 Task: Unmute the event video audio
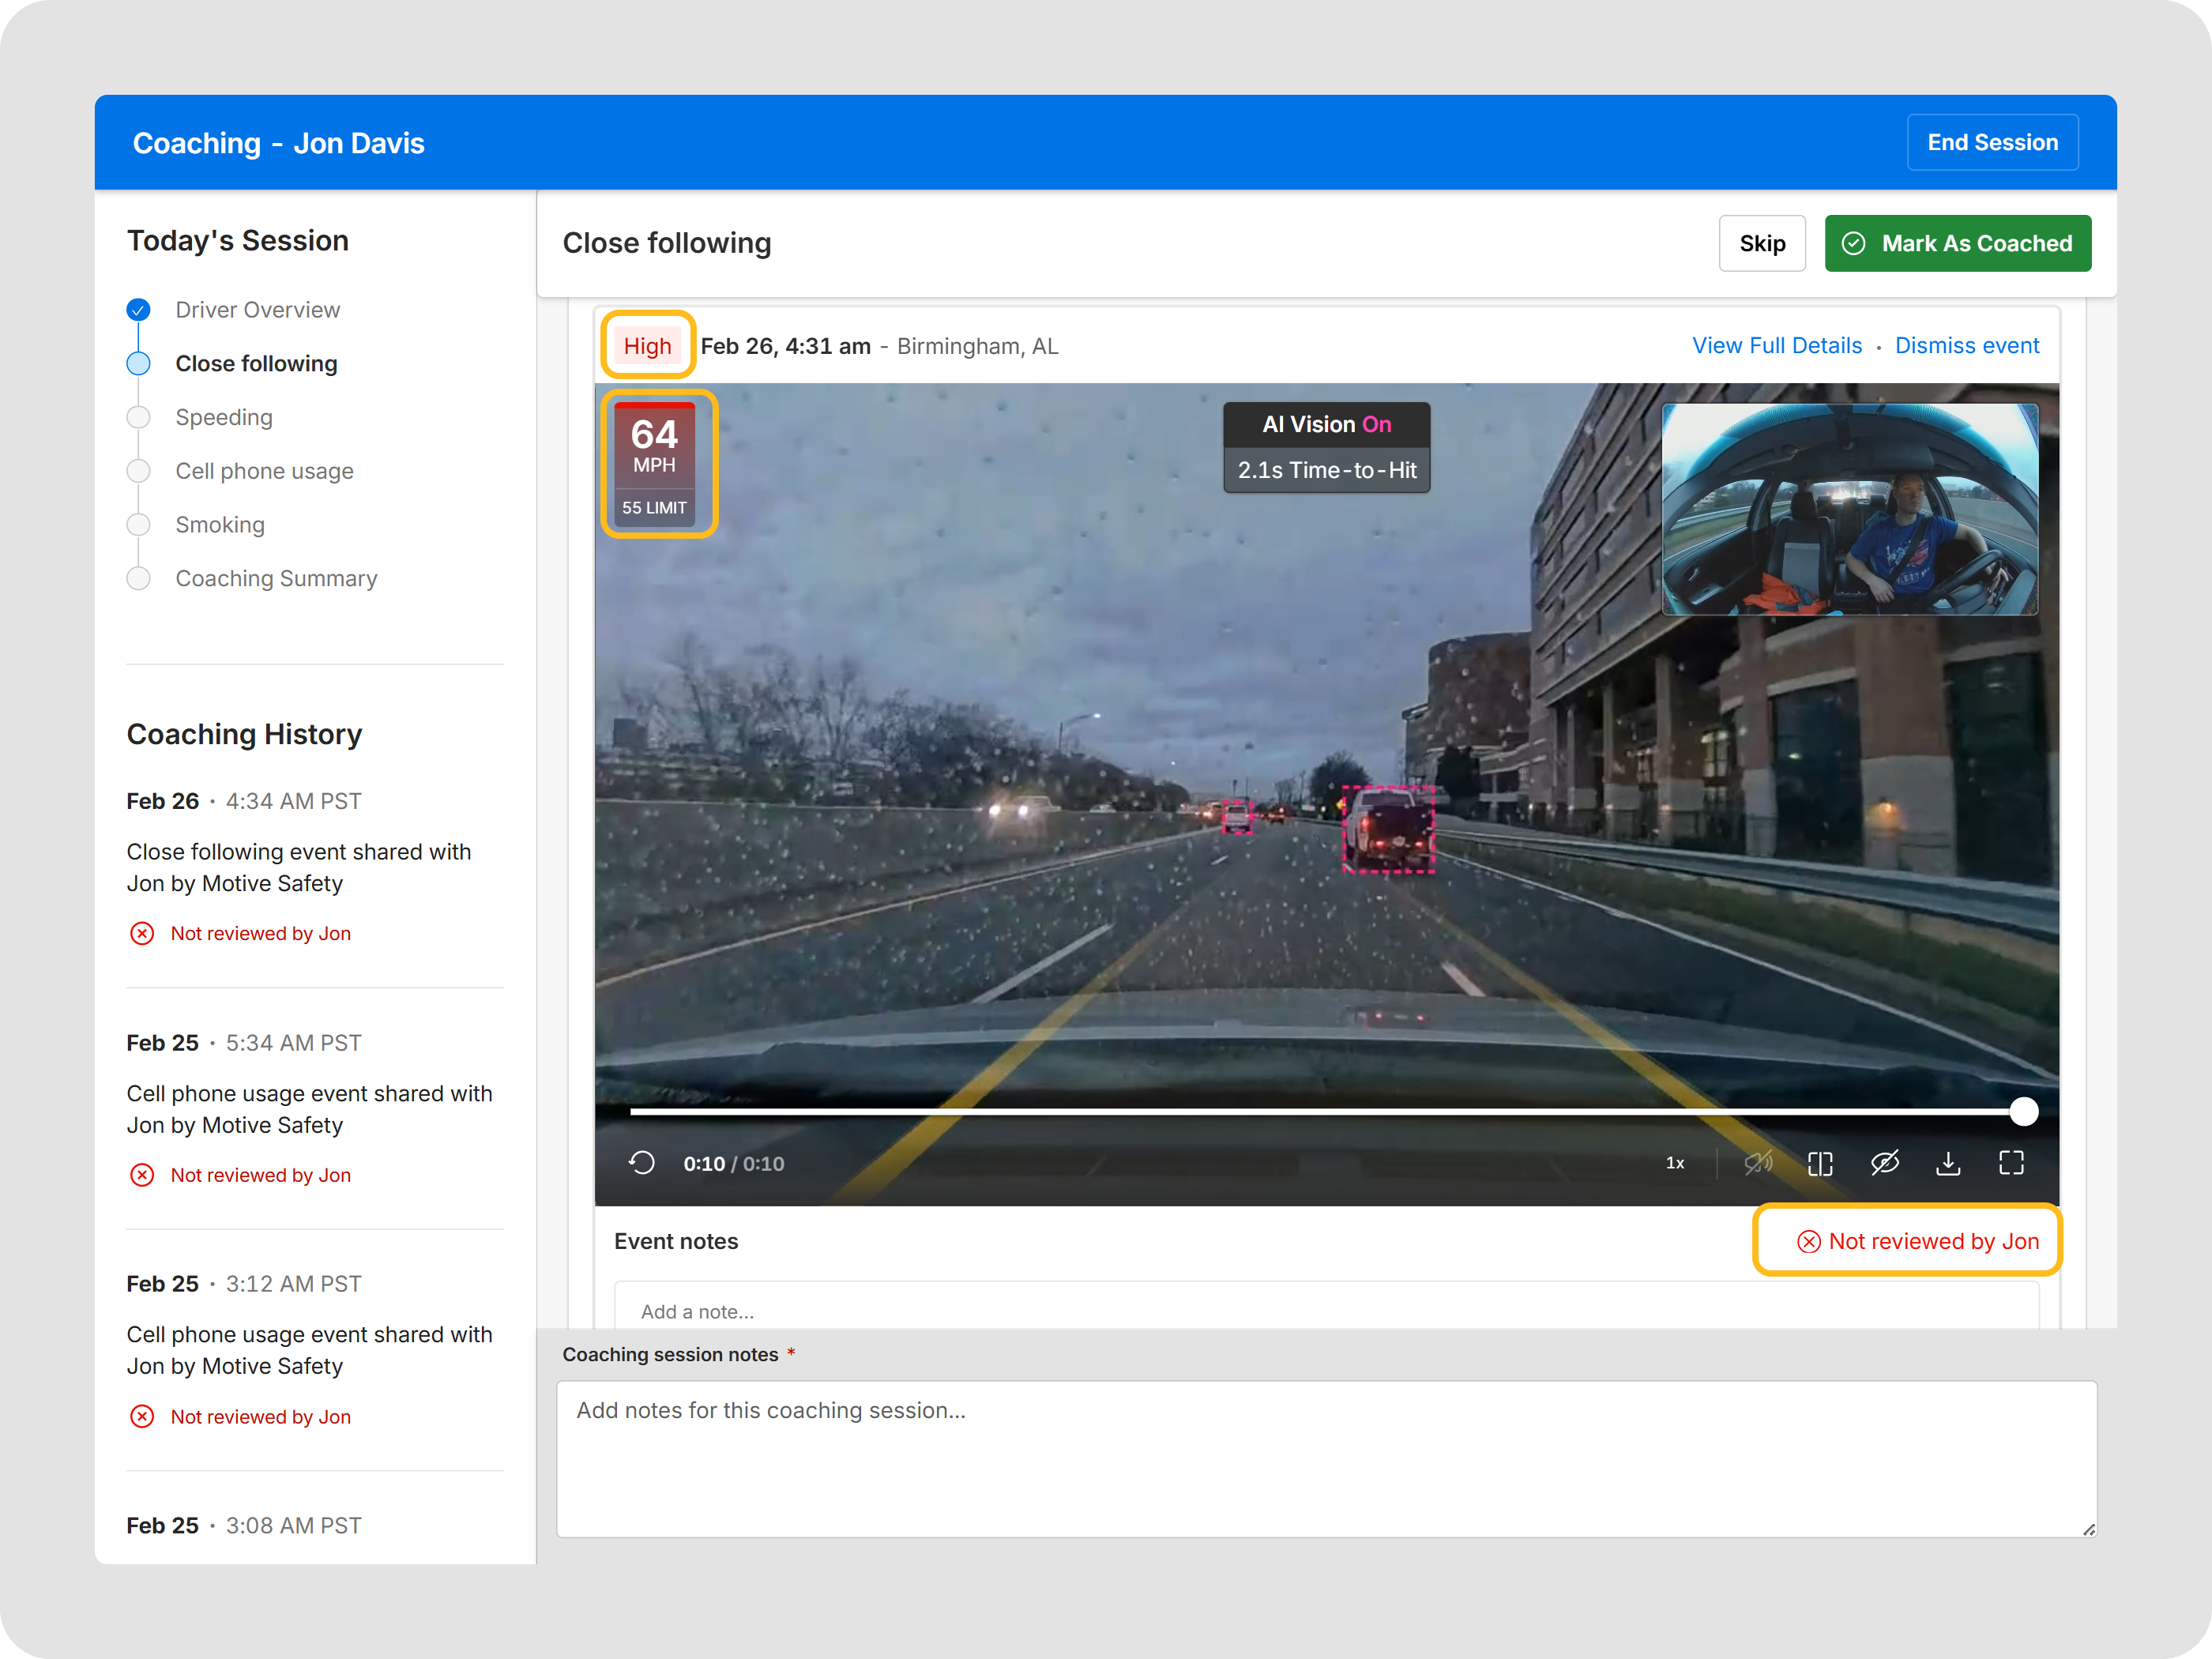click(1758, 1163)
